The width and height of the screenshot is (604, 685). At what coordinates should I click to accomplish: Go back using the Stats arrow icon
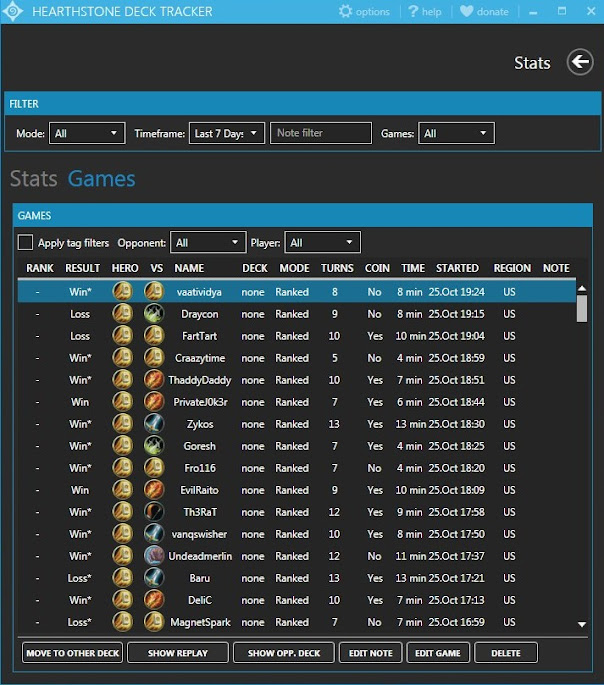580,62
